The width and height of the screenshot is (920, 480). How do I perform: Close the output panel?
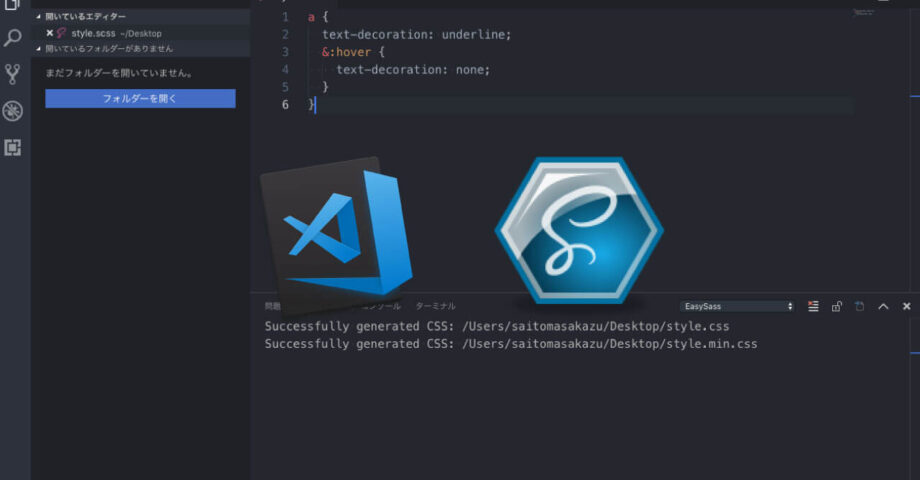[x=906, y=306]
